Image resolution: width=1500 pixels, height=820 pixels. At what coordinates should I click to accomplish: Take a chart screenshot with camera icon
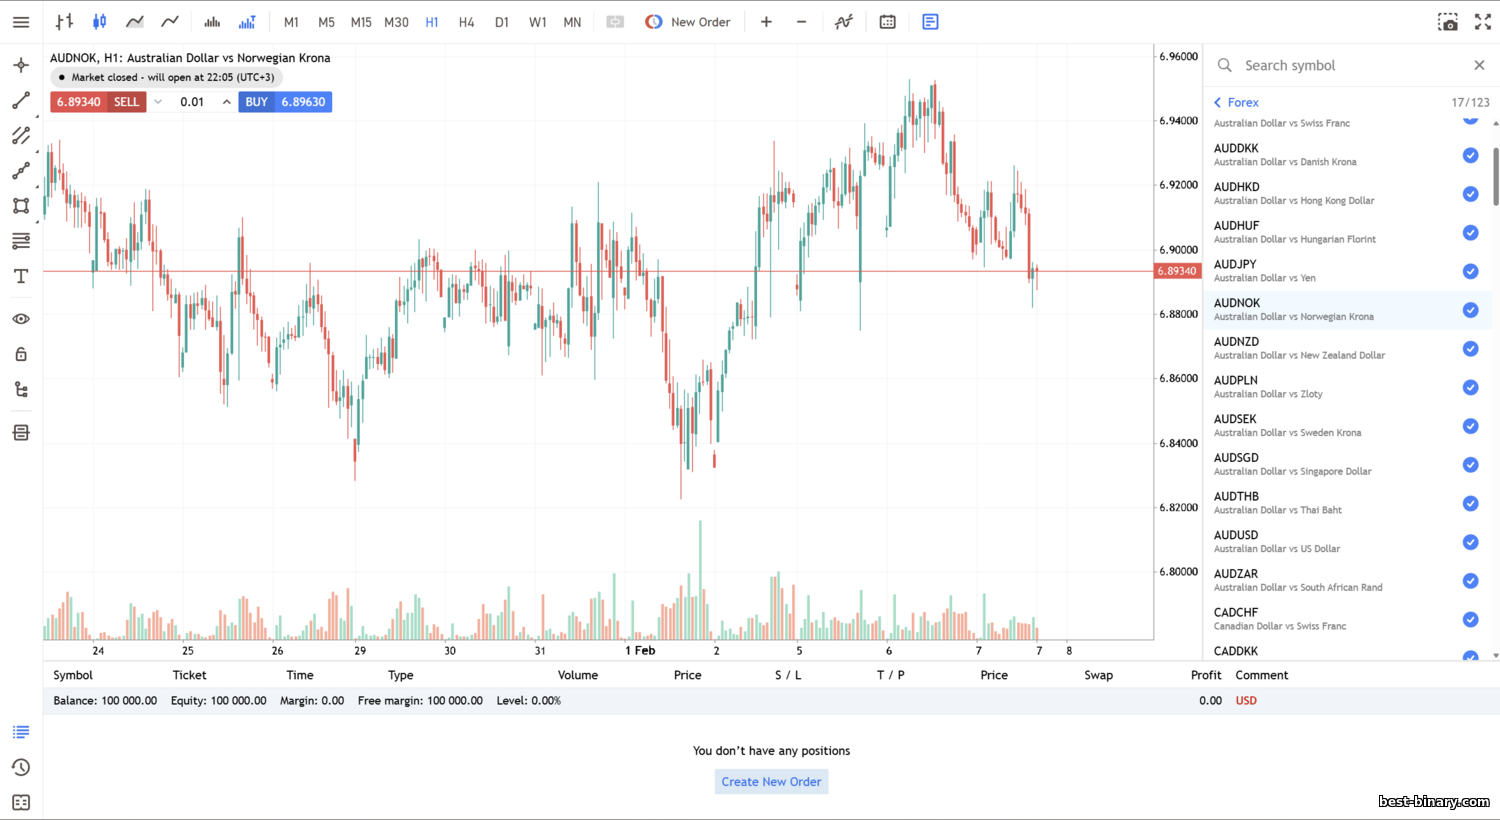click(1447, 22)
